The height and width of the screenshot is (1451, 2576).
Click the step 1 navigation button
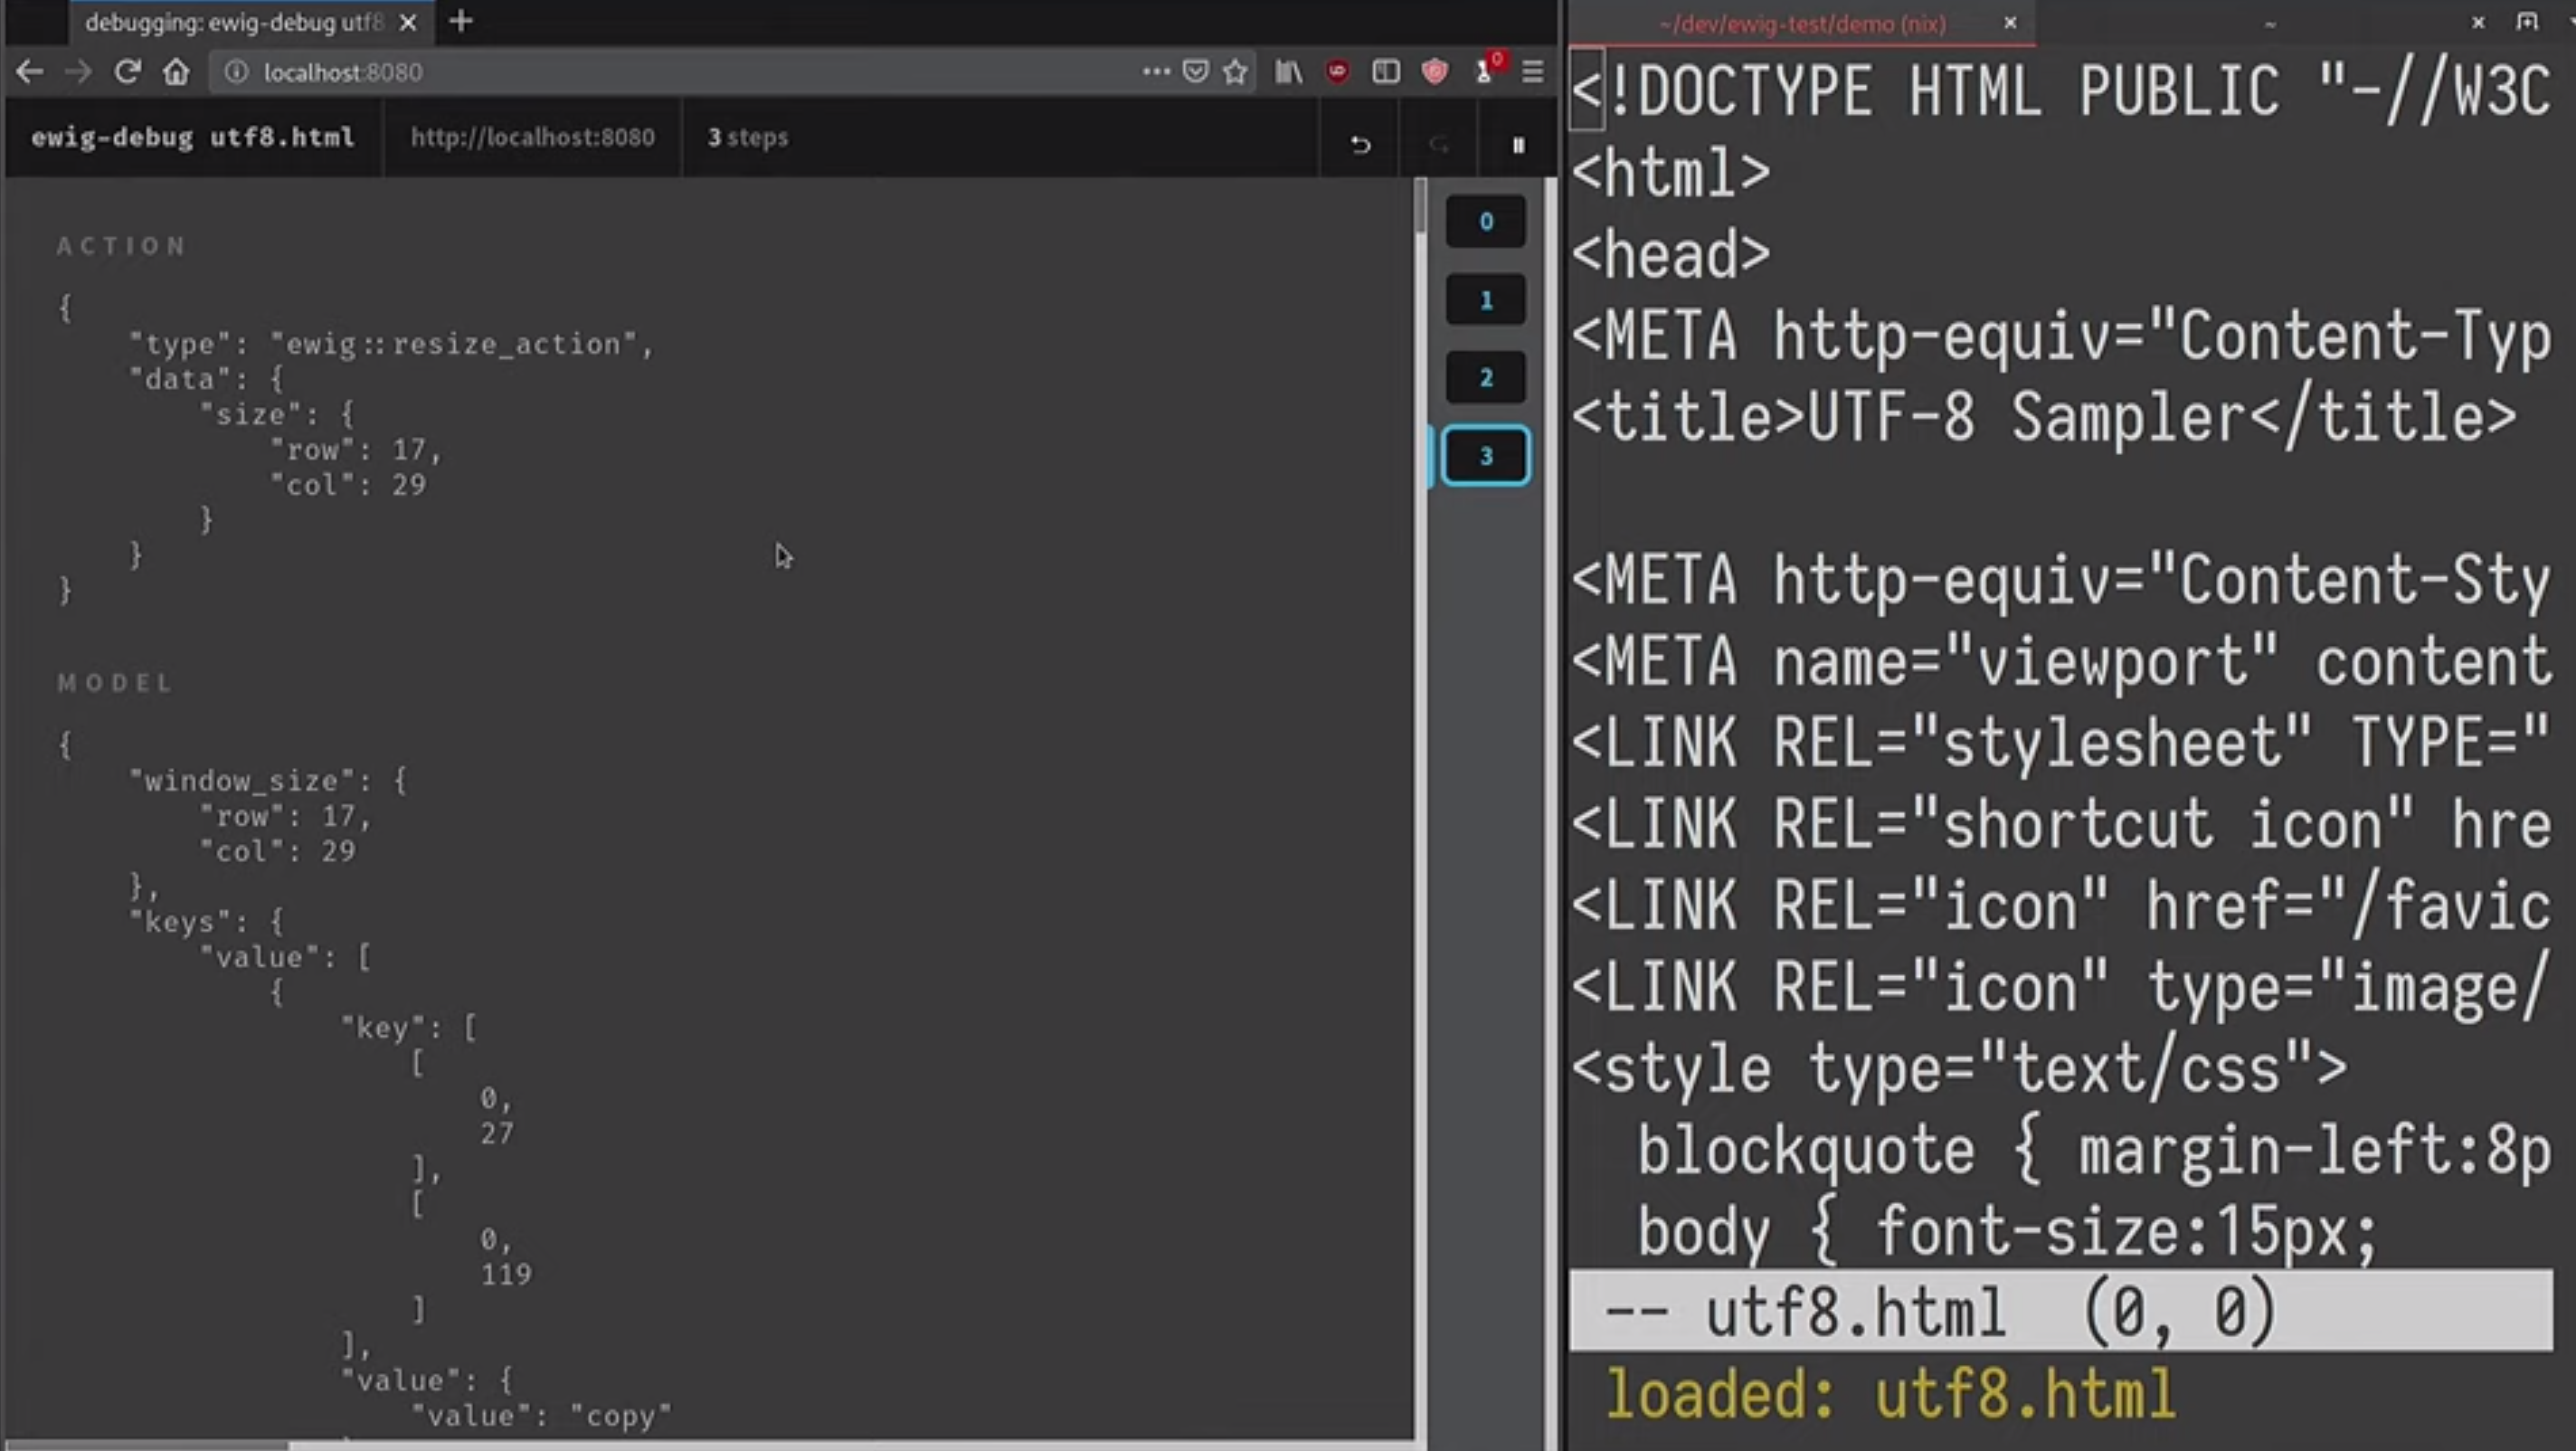[1484, 299]
